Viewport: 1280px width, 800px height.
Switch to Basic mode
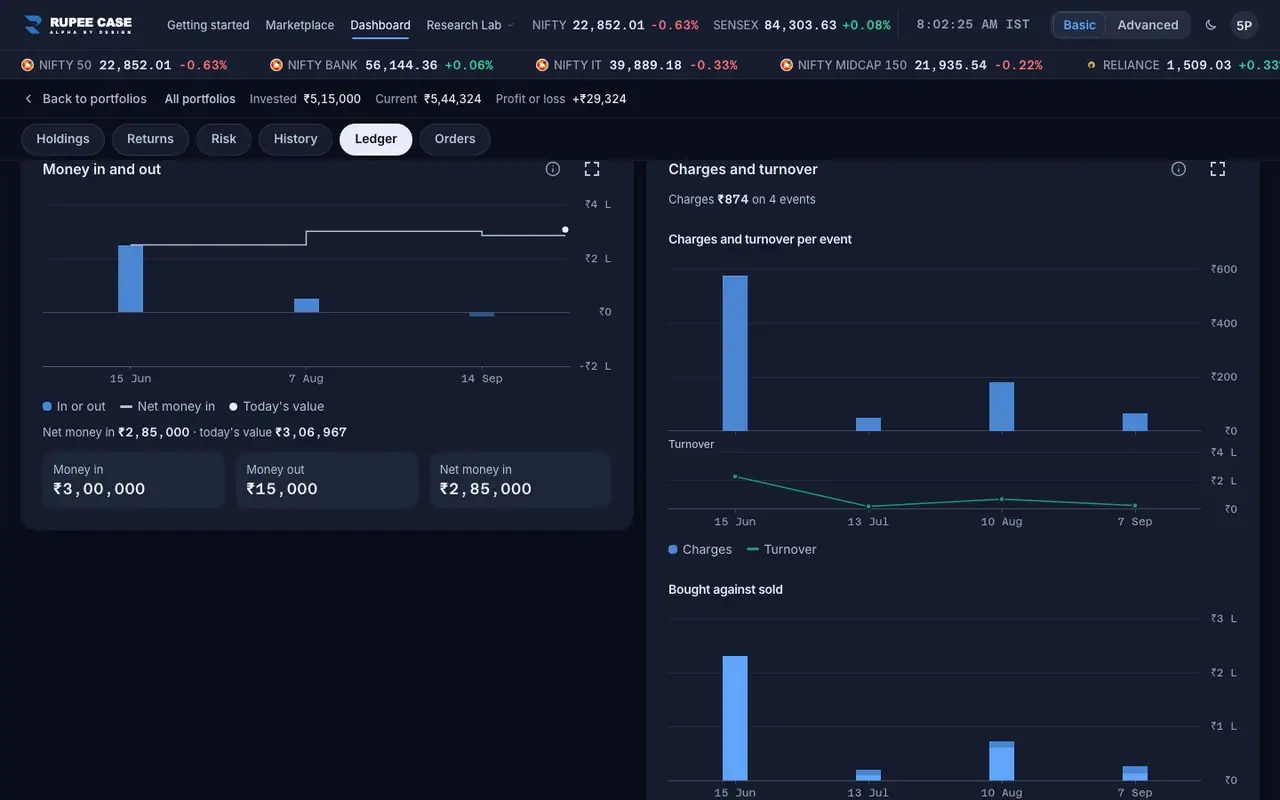1079,25
